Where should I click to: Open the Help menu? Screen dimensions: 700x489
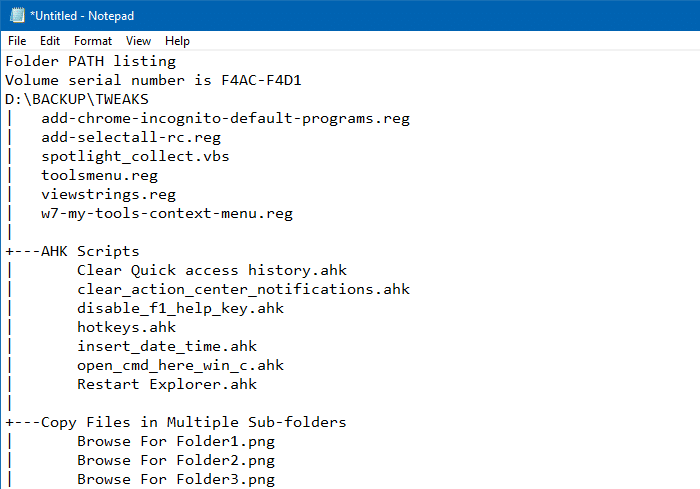coord(177,41)
